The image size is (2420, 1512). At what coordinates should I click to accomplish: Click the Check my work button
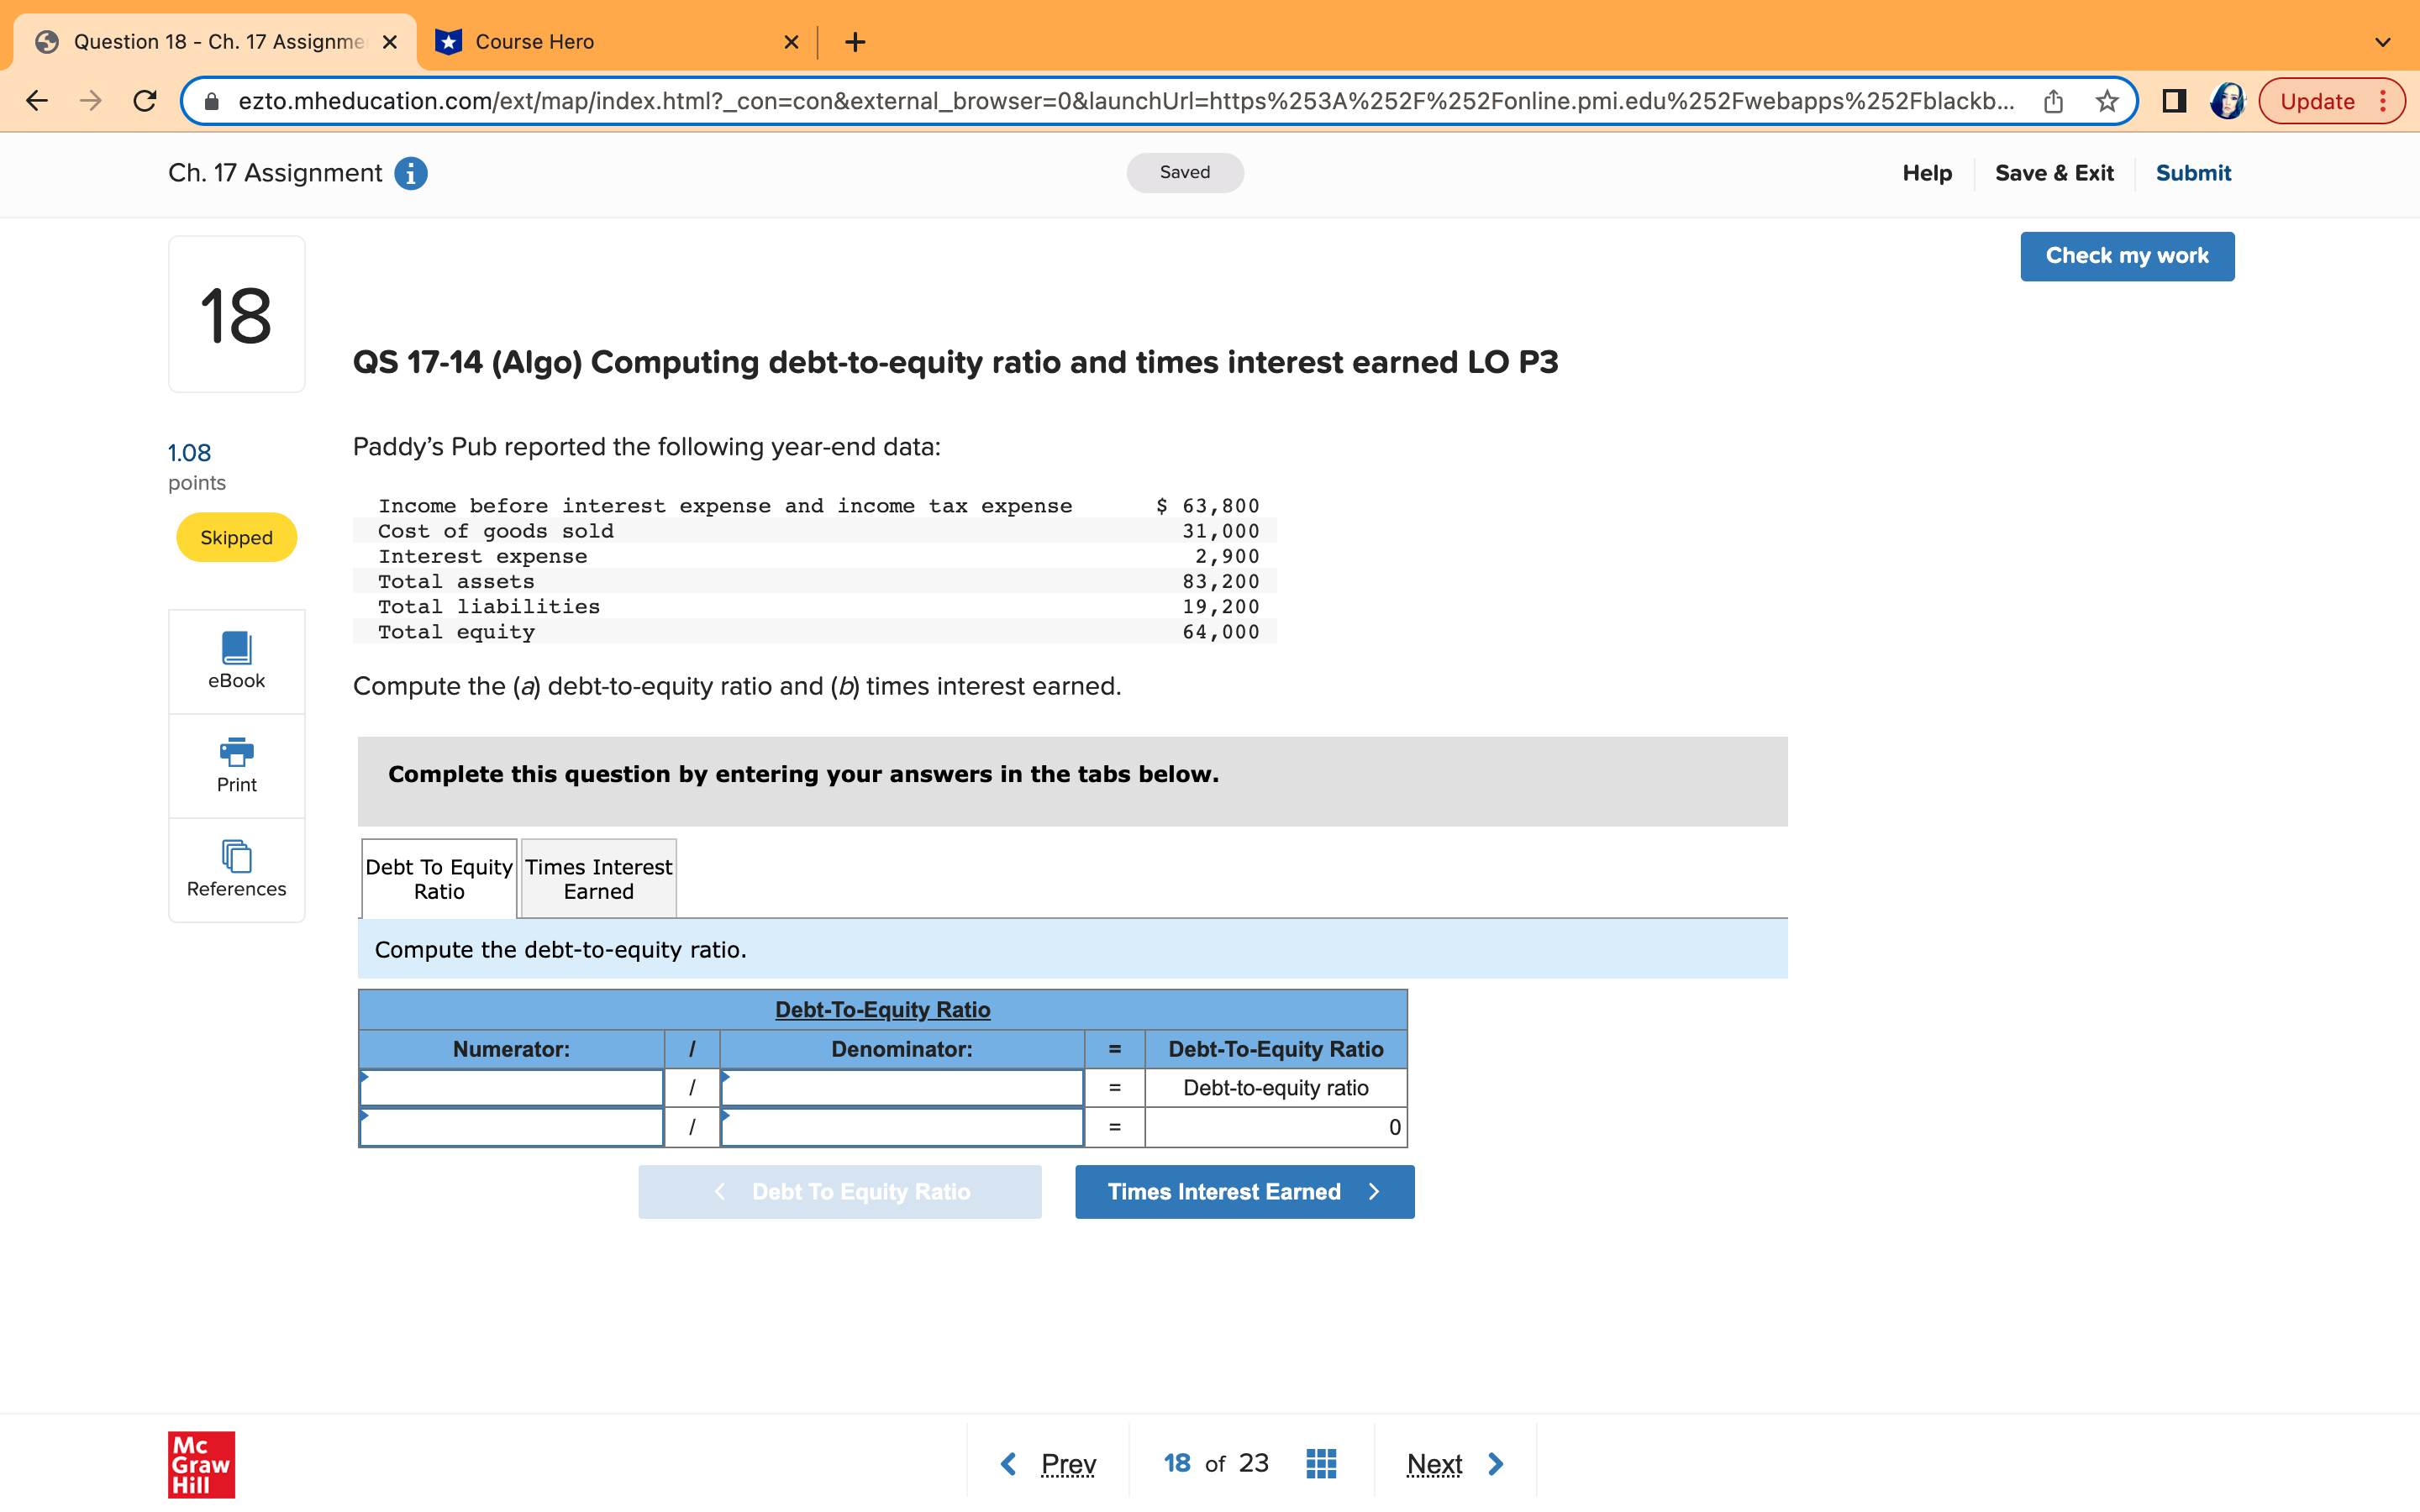(2127, 256)
